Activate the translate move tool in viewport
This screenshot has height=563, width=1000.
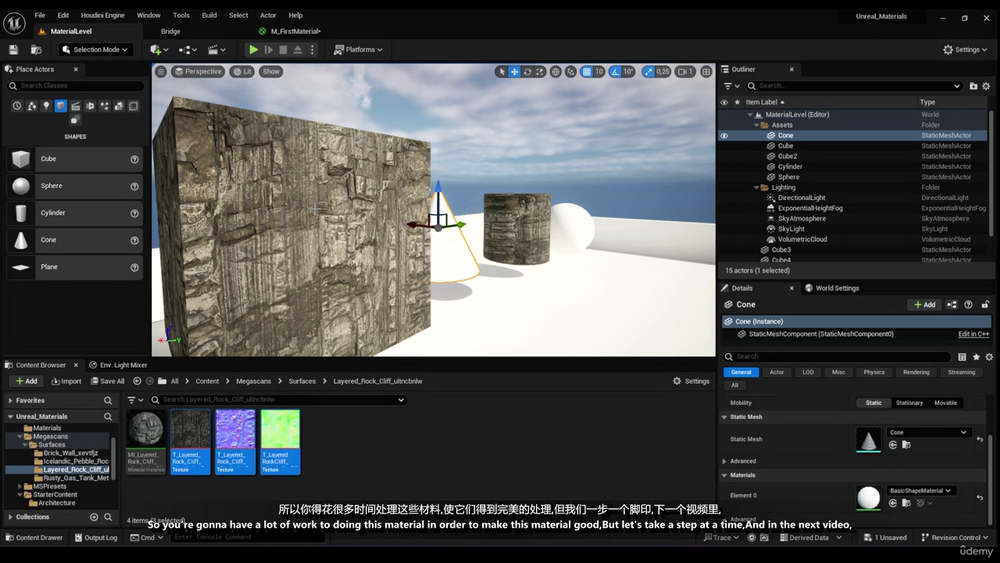point(515,71)
